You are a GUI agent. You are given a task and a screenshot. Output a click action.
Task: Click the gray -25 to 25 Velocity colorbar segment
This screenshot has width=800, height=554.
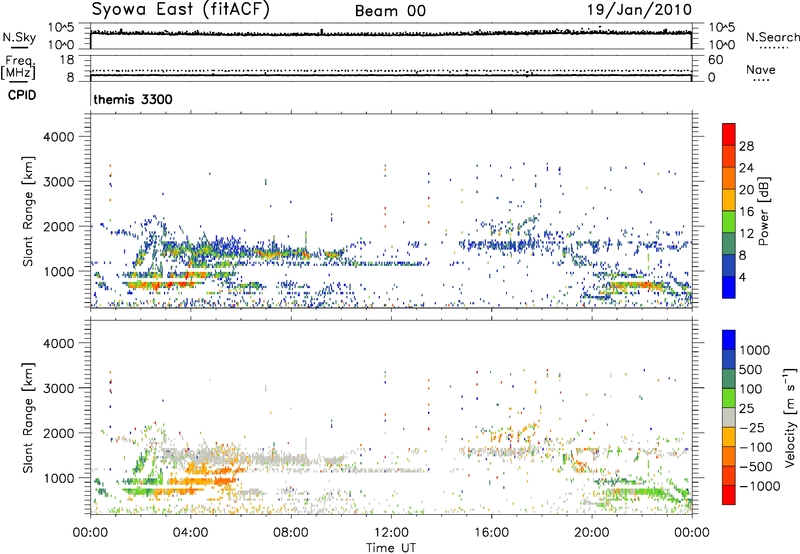[x=729, y=418]
